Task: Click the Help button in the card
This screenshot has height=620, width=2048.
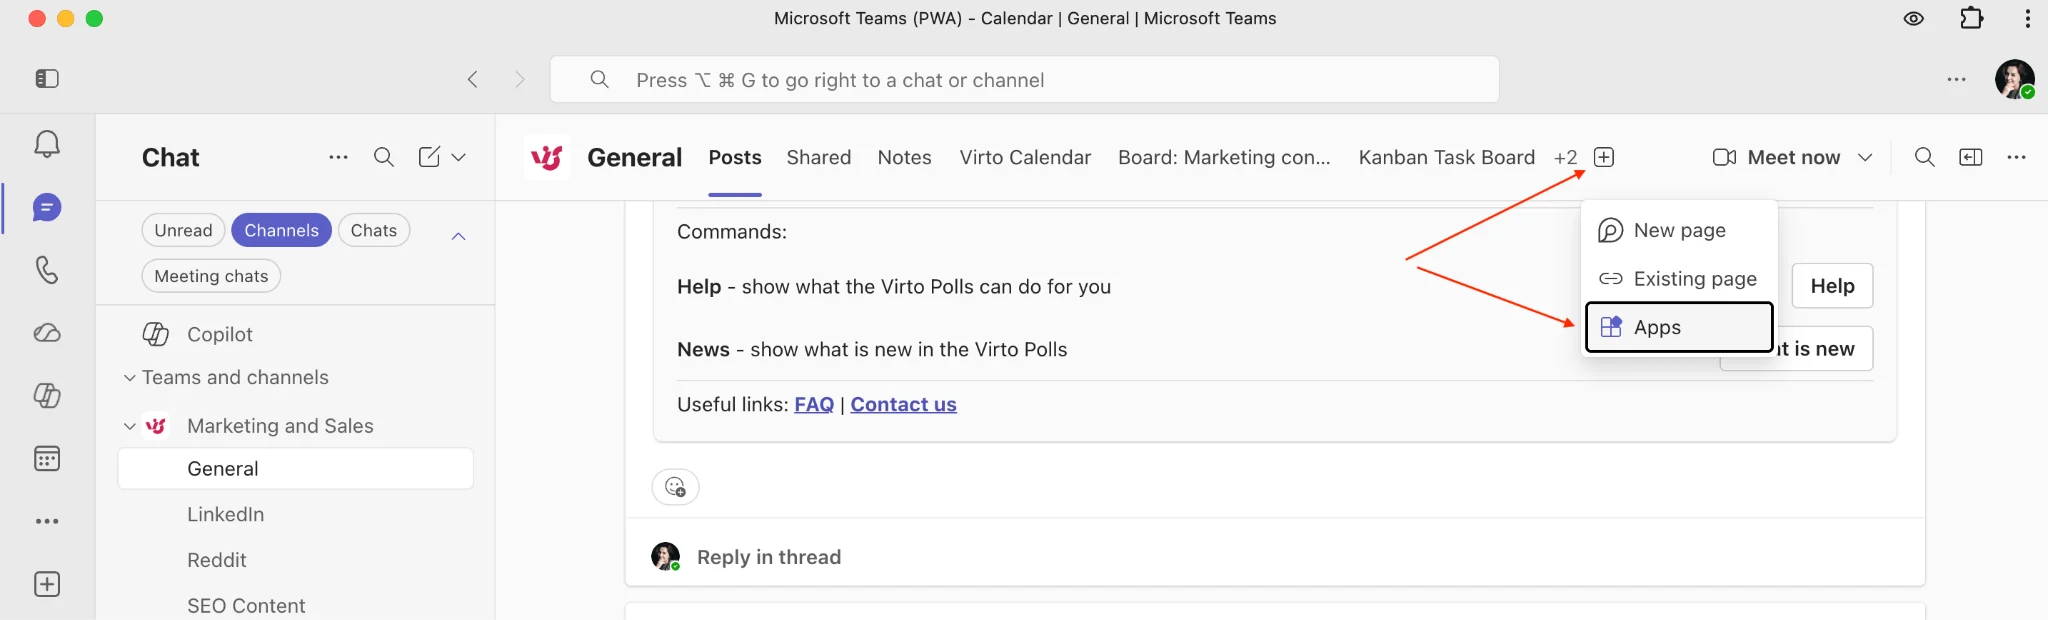Action: coord(1832,286)
